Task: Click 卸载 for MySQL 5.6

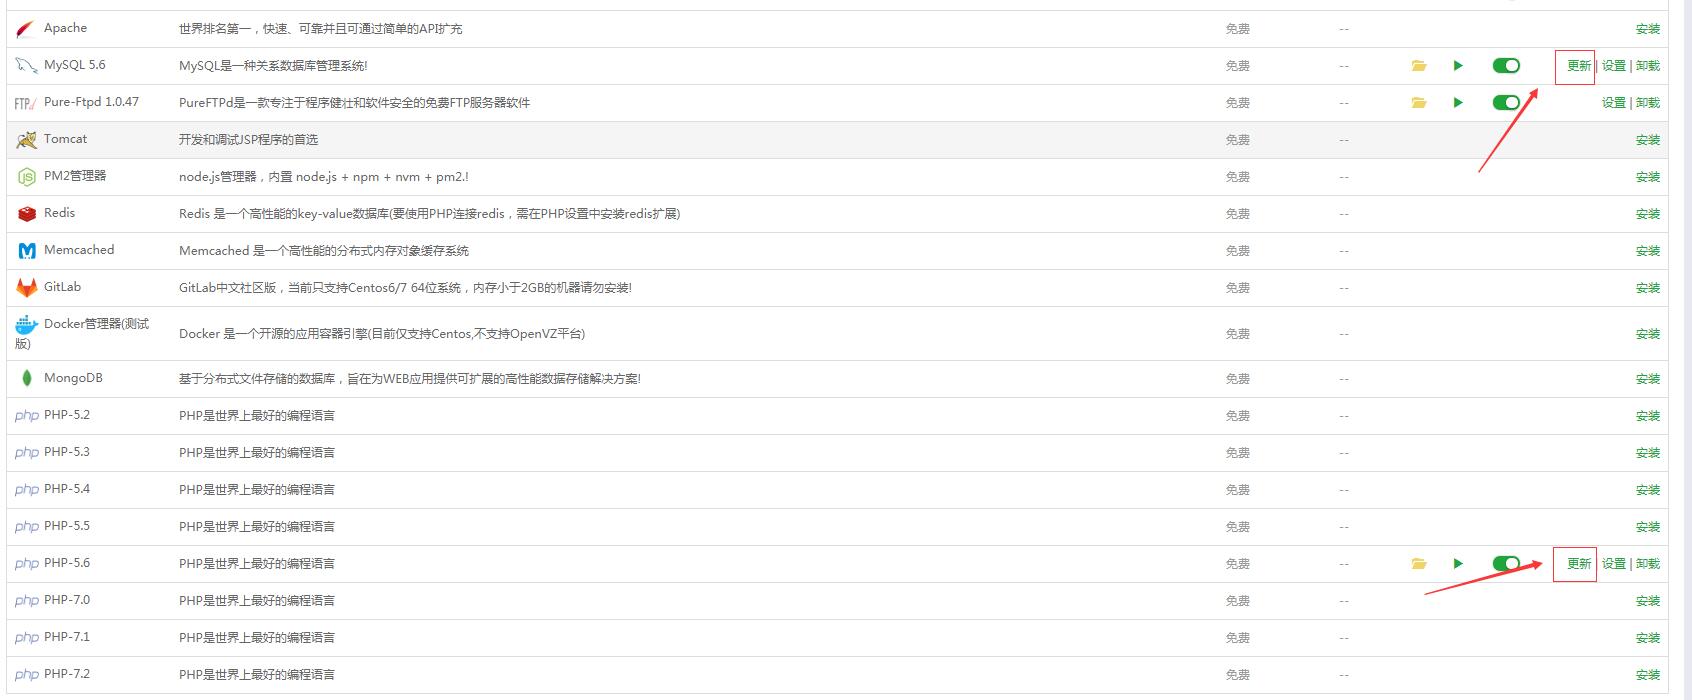Action: pos(1648,66)
